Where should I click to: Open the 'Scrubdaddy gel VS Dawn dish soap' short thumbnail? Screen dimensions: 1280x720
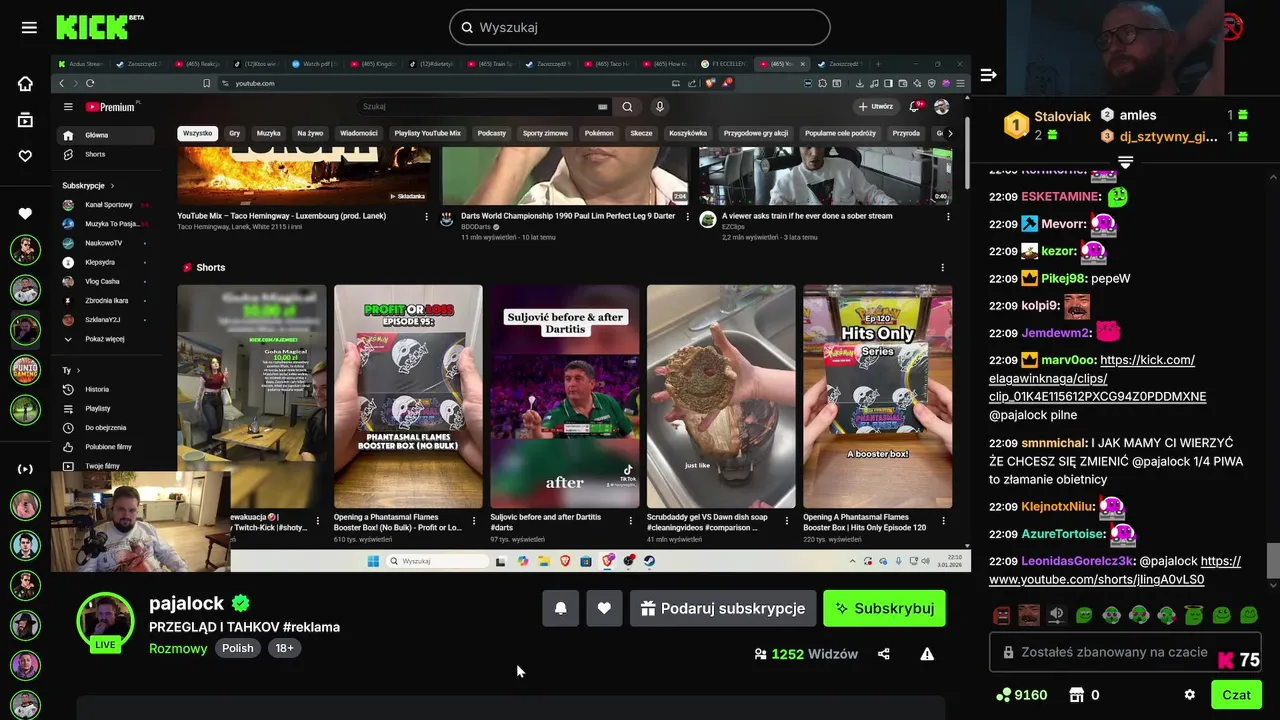(721, 396)
